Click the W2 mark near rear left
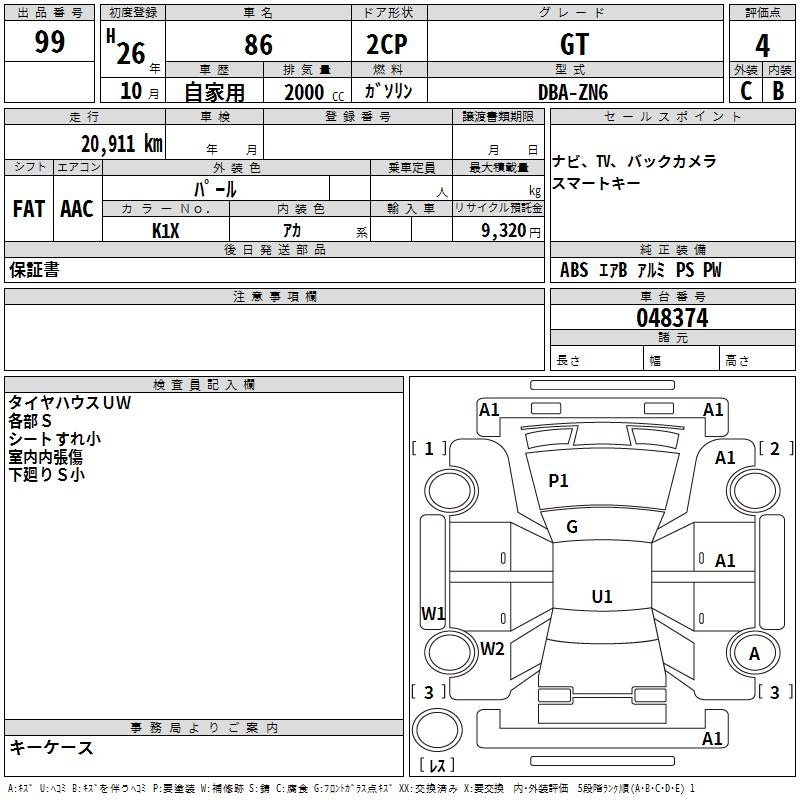This screenshot has width=800, height=800. (x=492, y=648)
